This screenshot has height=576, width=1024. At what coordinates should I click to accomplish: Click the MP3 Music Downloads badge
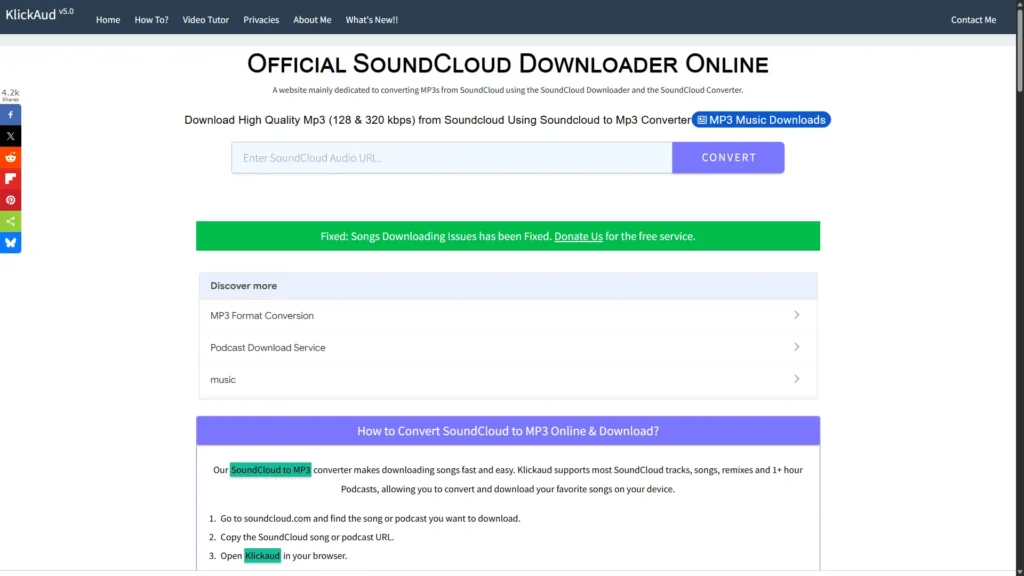(761, 120)
